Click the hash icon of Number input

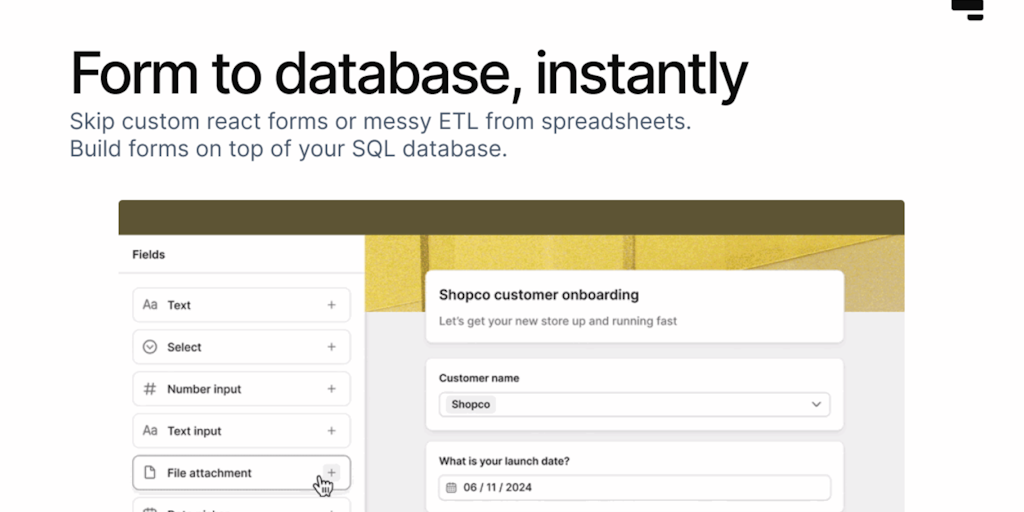coord(150,389)
